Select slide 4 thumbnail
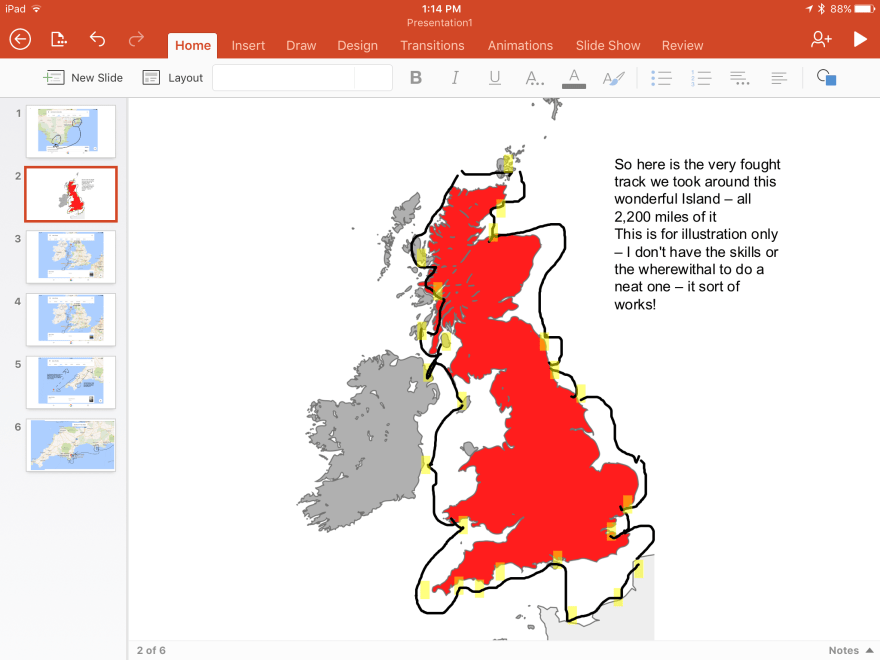The width and height of the screenshot is (880, 660). click(x=70, y=319)
